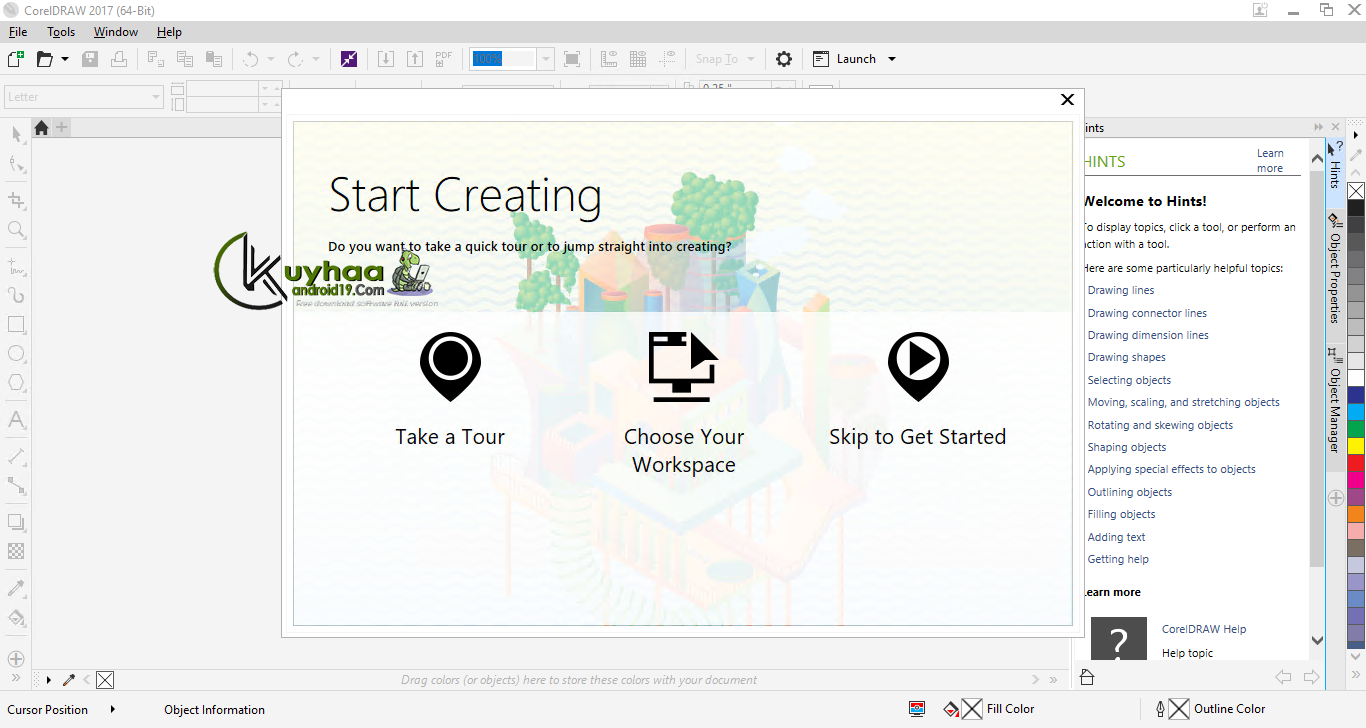Pick the red swatch in color palette
This screenshot has height=728, width=1366.
pos(1356,463)
